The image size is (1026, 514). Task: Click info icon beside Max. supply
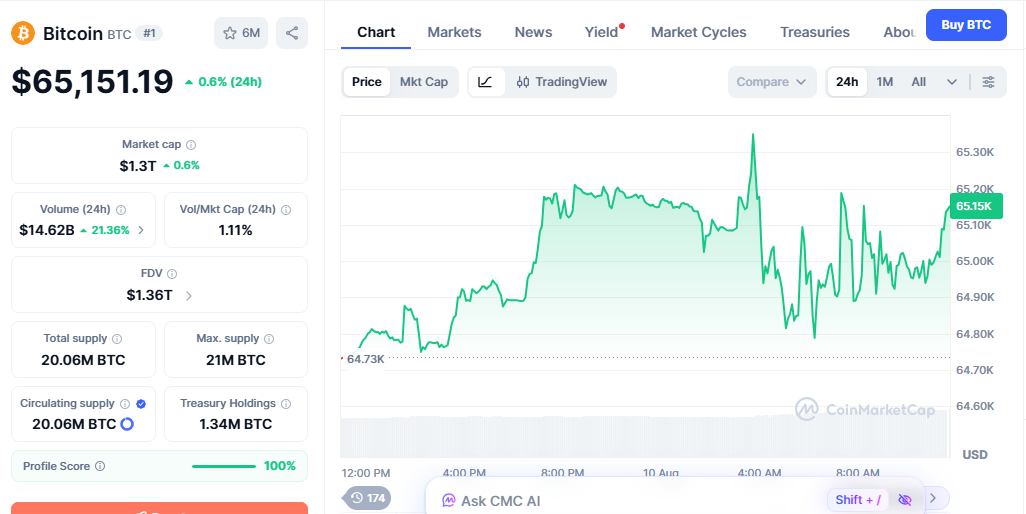coord(269,339)
